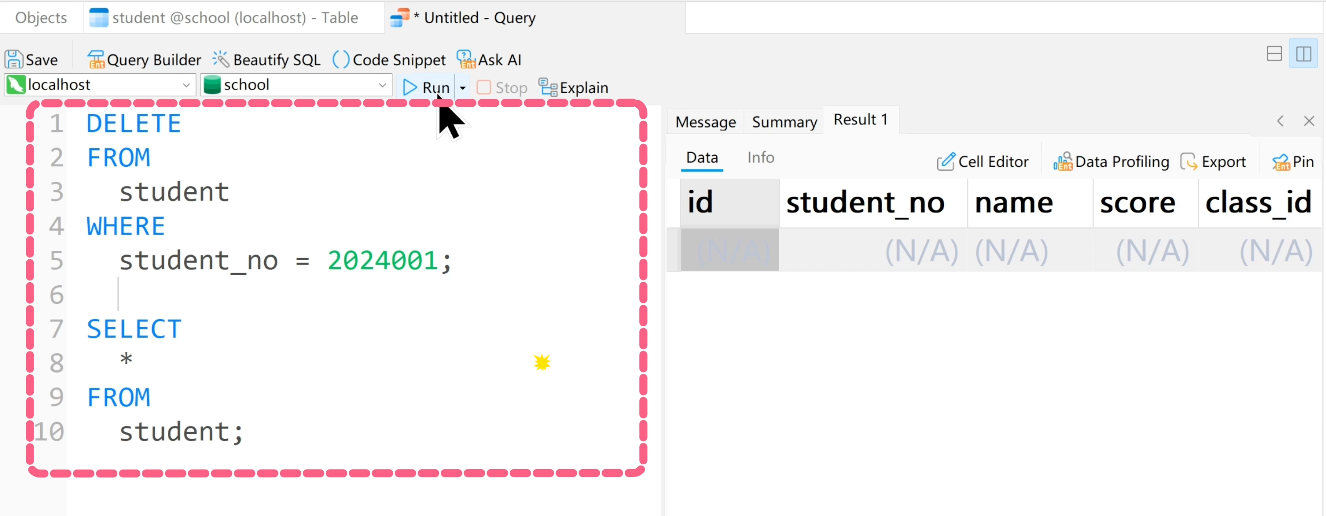This screenshot has height=516, width=1326.
Task: Open Data Profiling for results
Action: click(1063, 162)
